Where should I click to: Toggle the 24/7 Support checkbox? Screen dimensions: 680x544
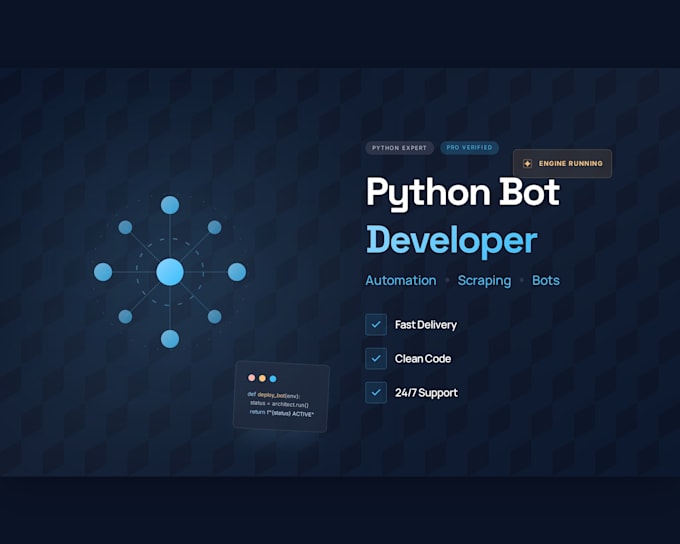point(376,393)
